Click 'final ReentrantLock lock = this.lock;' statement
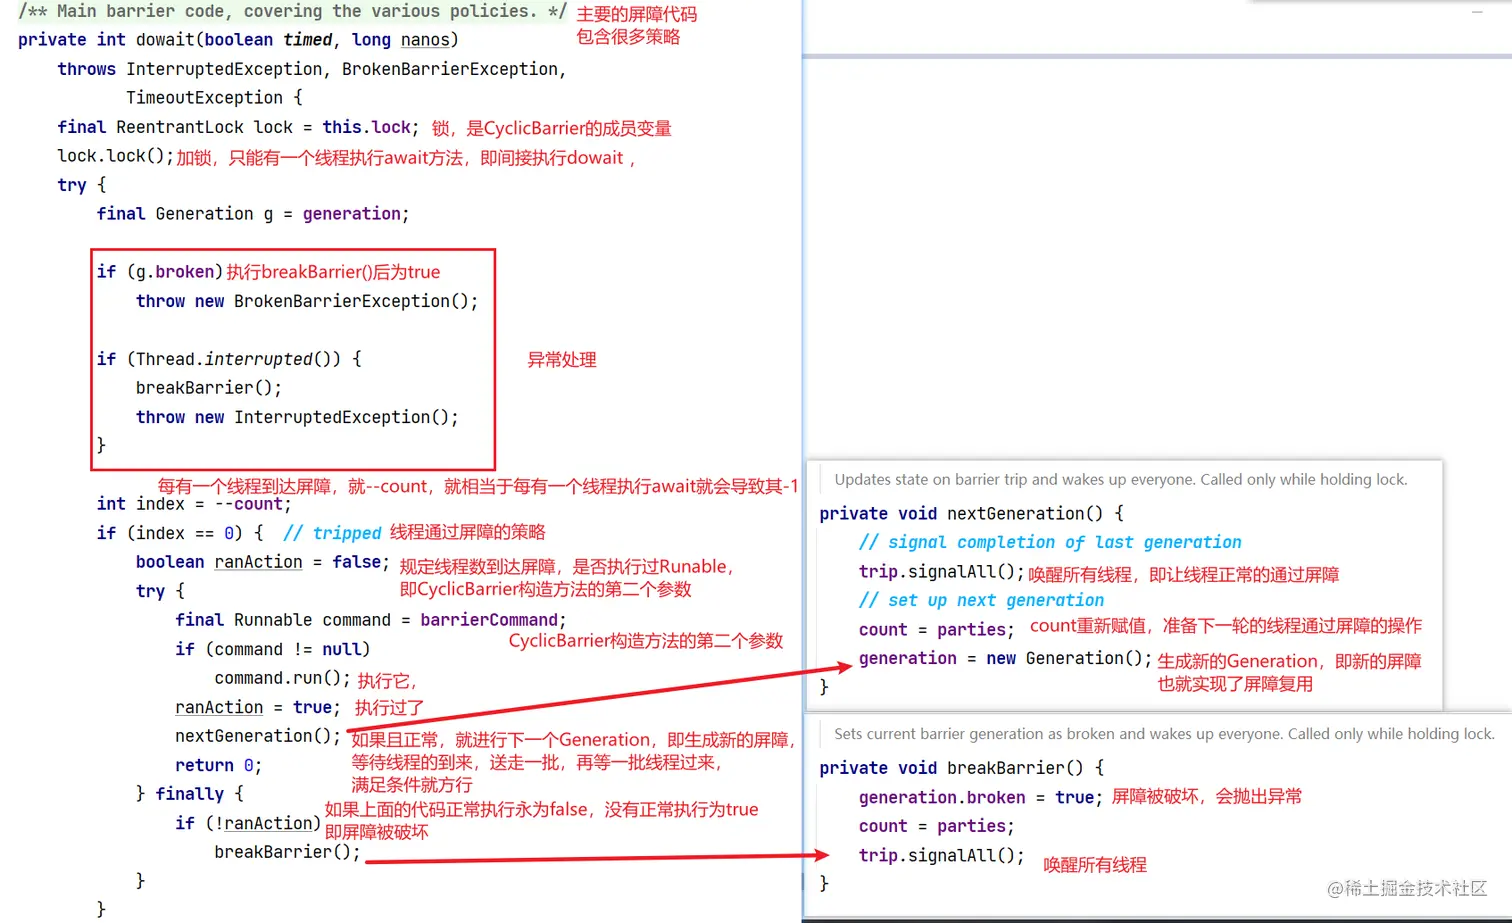Screen dimensions: 1512x923 [238, 127]
